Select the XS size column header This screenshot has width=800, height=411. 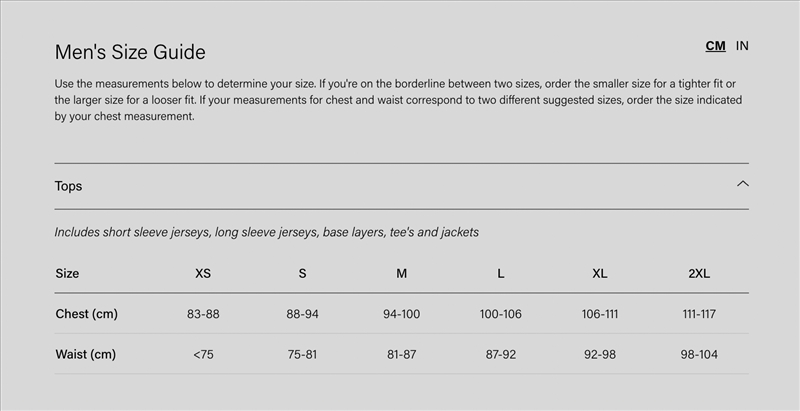[203, 273]
